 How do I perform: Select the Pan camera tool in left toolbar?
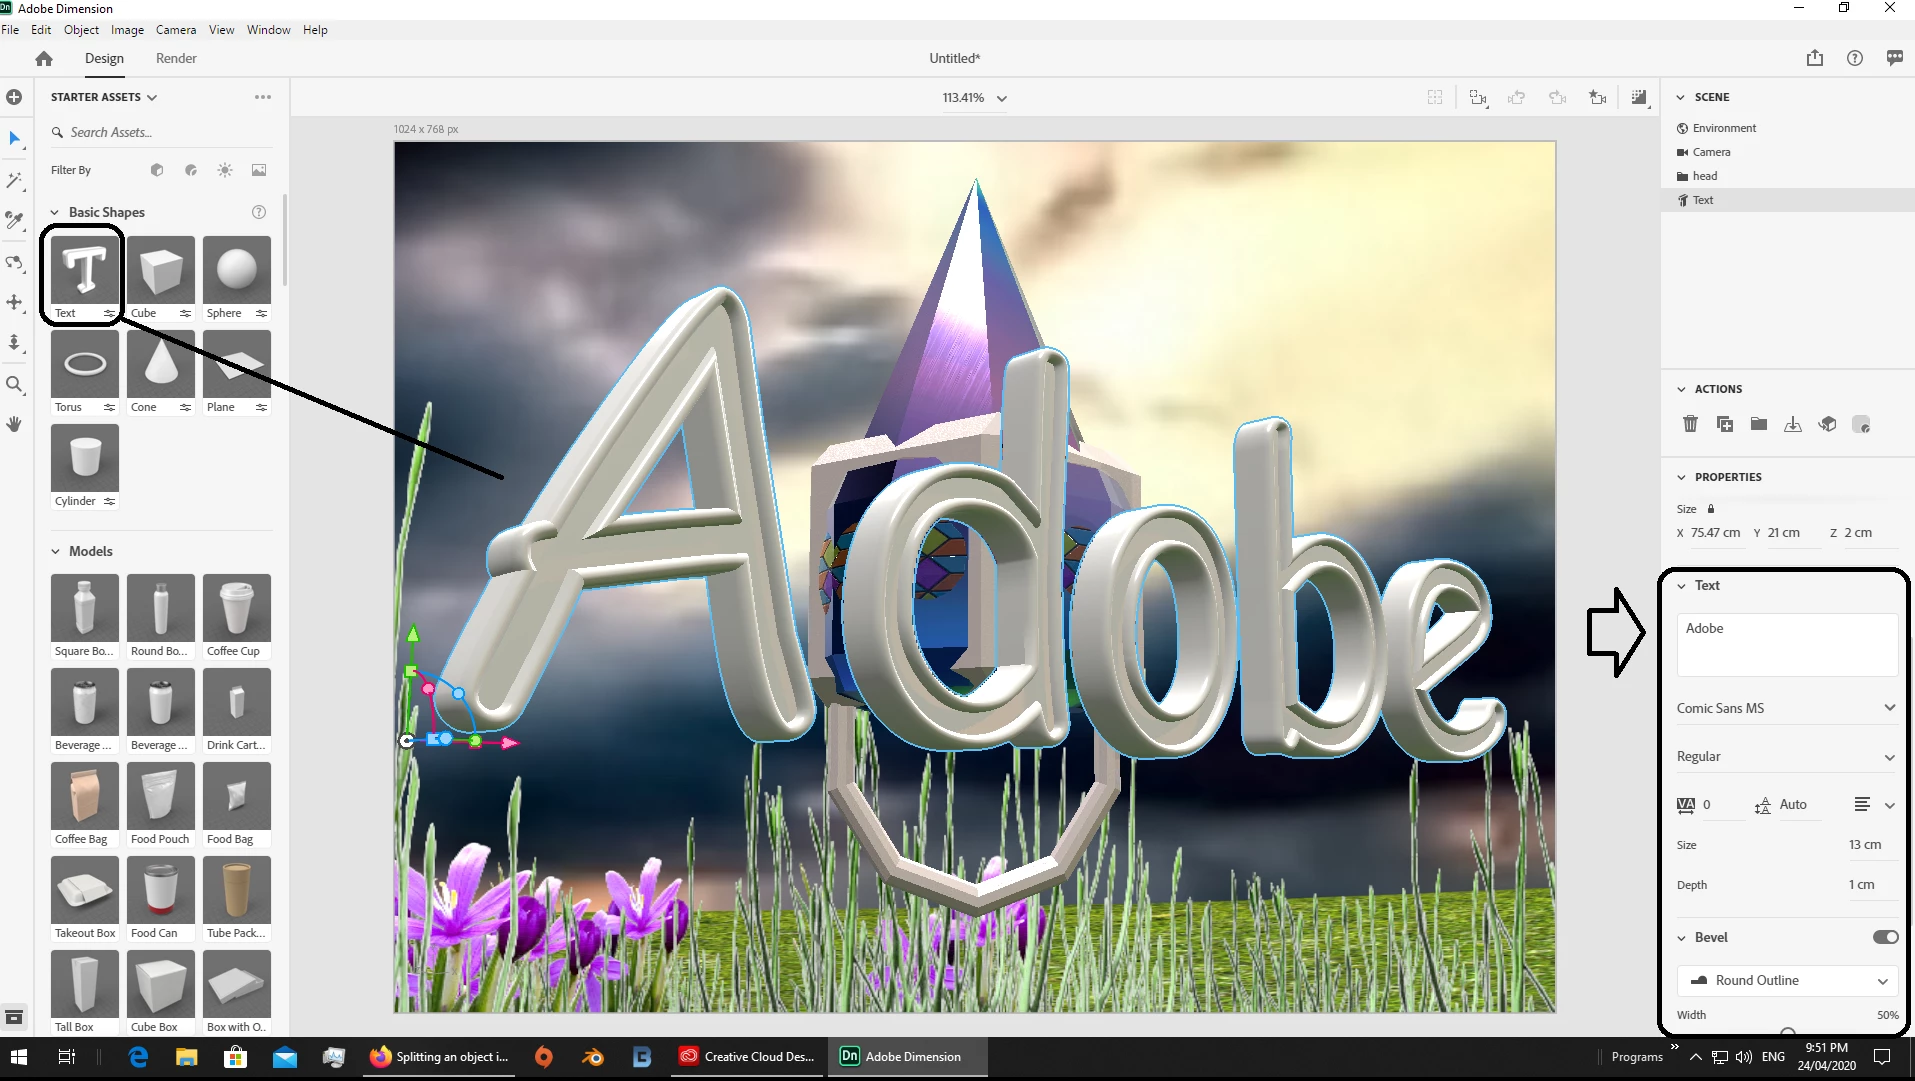click(x=14, y=302)
